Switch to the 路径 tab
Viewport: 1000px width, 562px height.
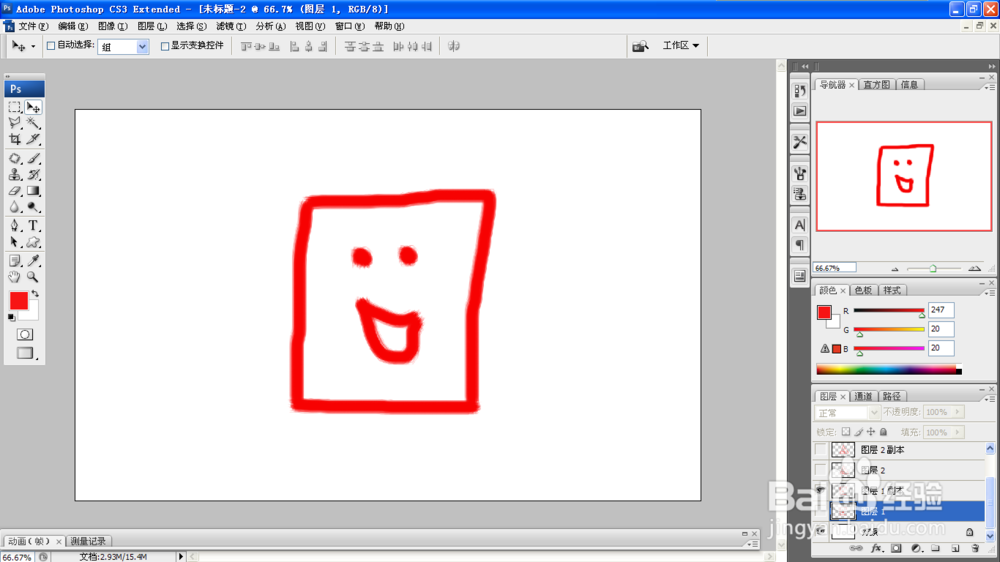click(x=892, y=396)
